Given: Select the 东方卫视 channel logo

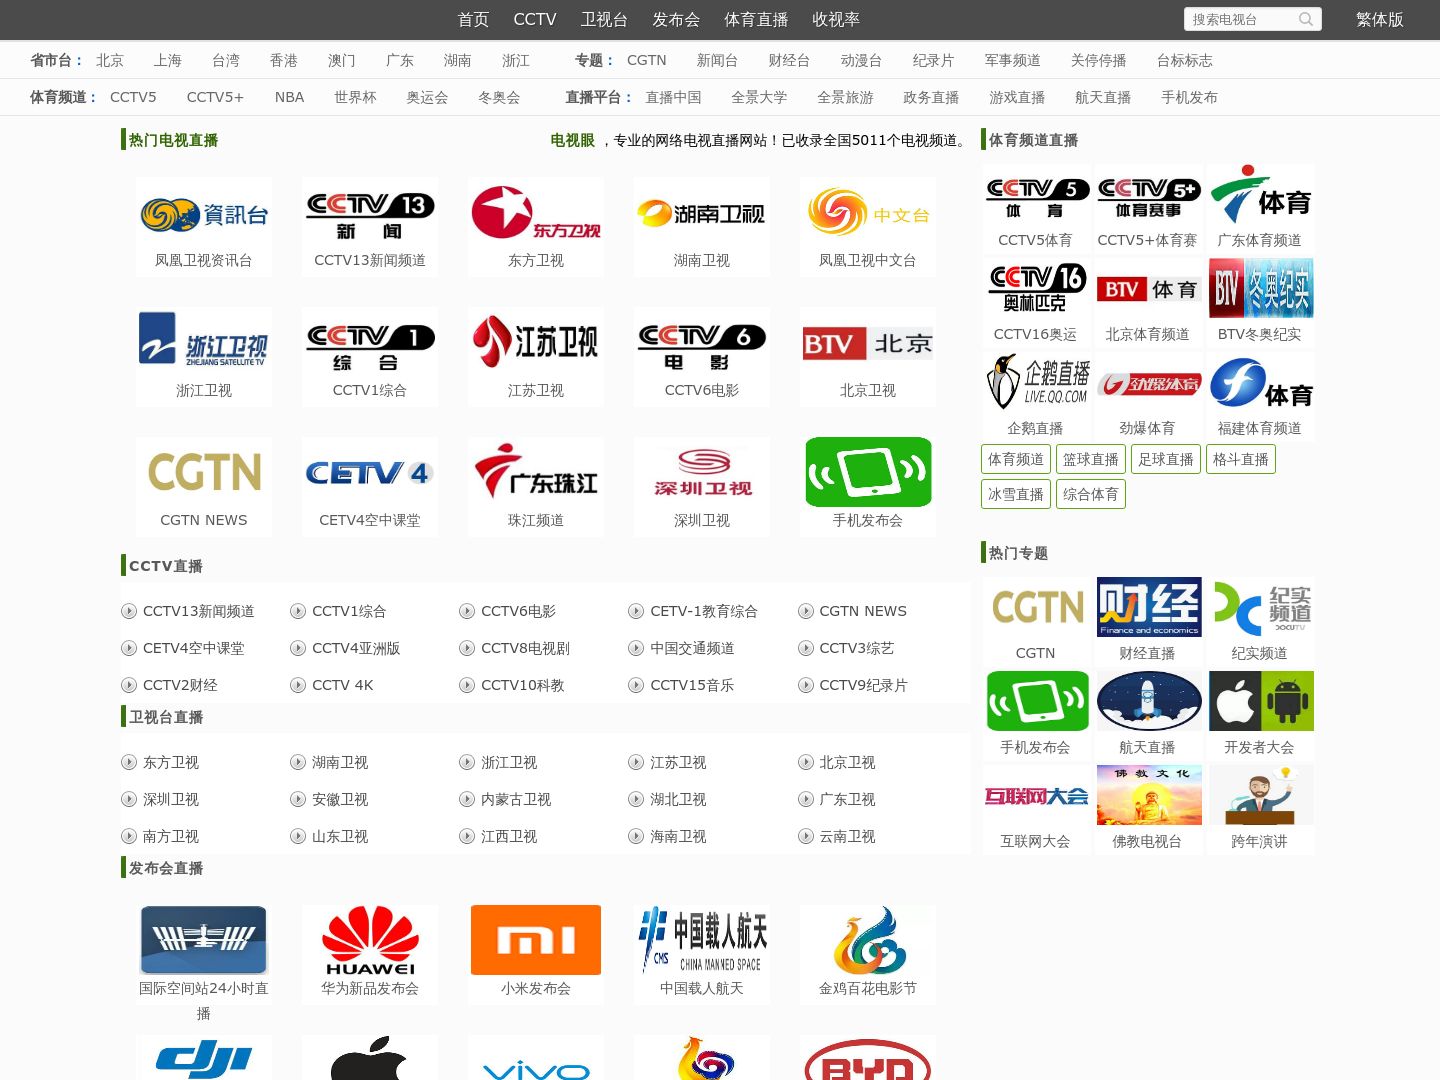Looking at the screenshot, I should 536,214.
